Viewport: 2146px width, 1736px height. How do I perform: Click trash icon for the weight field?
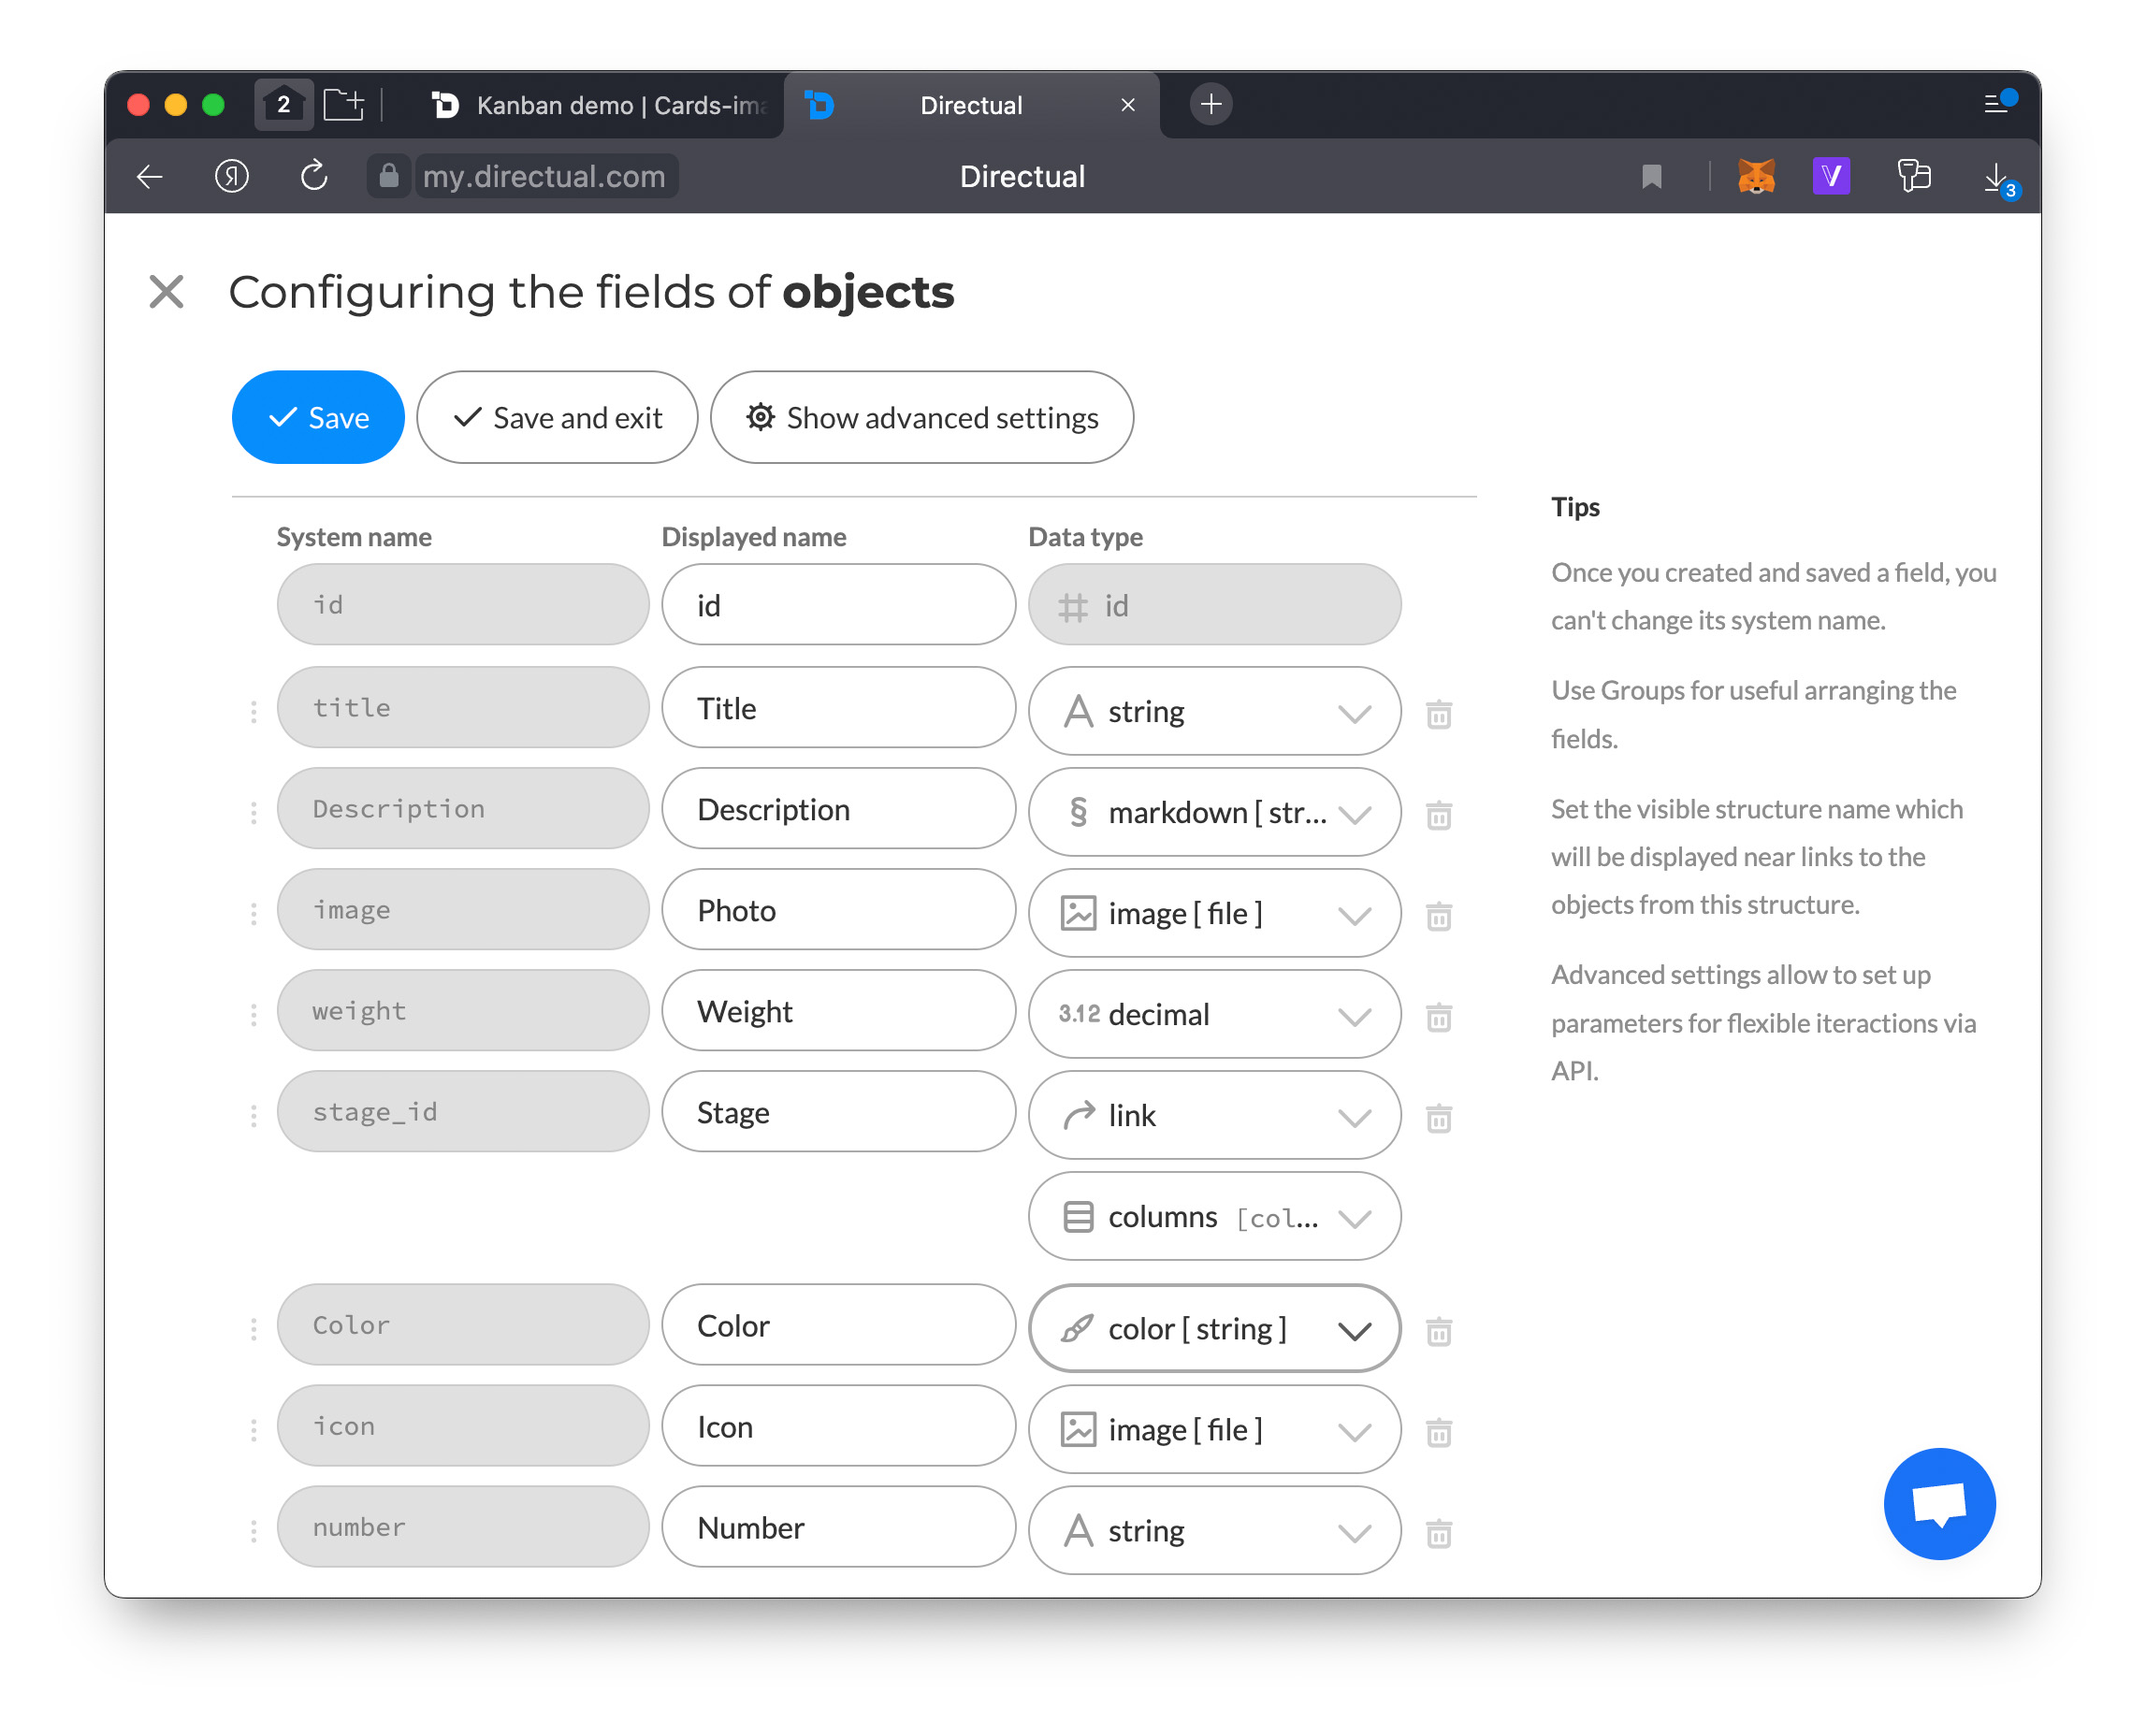tap(1438, 1017)
